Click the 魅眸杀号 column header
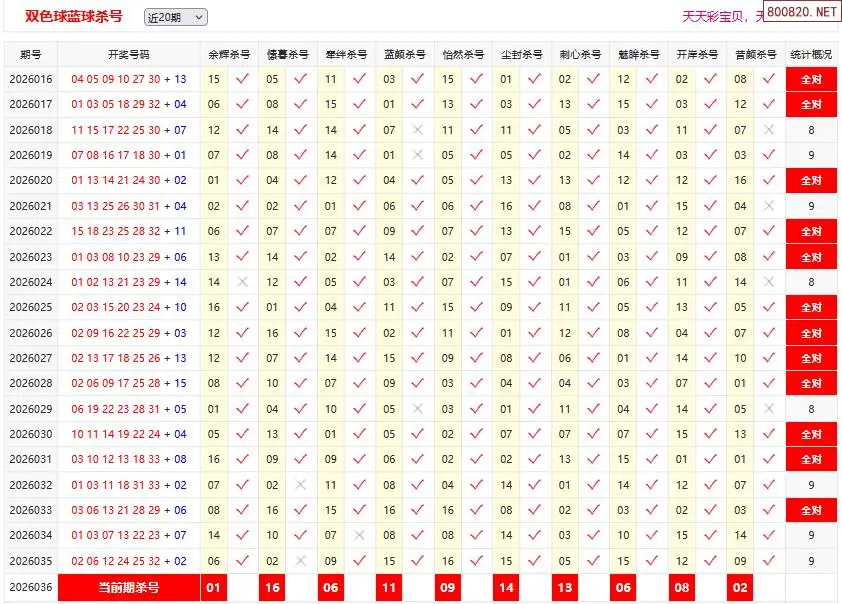Viewport: 842px width, 604px height. pyautogui.click(x=638, y=55)
